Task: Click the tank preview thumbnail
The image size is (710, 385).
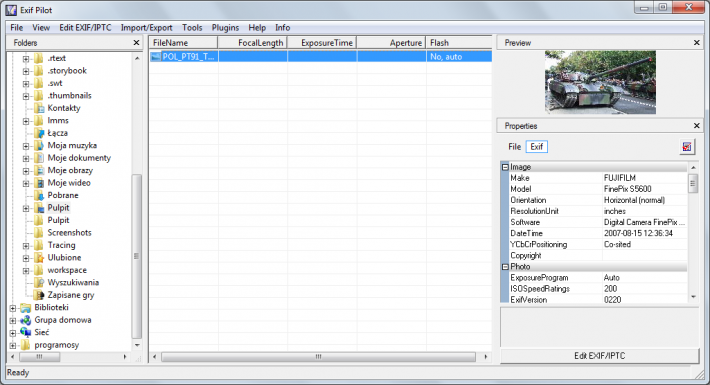Action: [x=600, y=82]
